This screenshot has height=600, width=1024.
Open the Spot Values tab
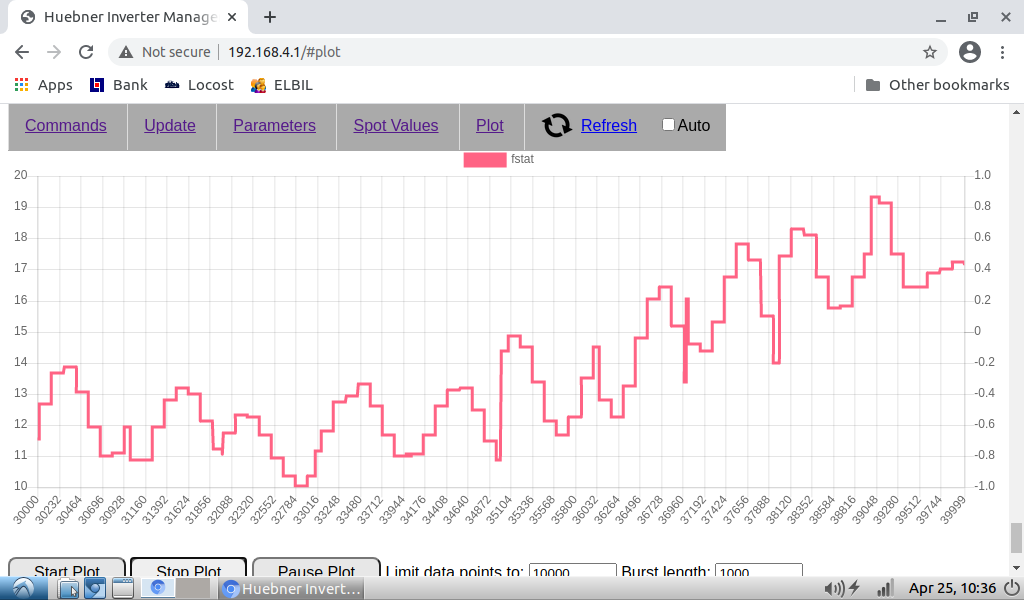[x=396, y=126]
